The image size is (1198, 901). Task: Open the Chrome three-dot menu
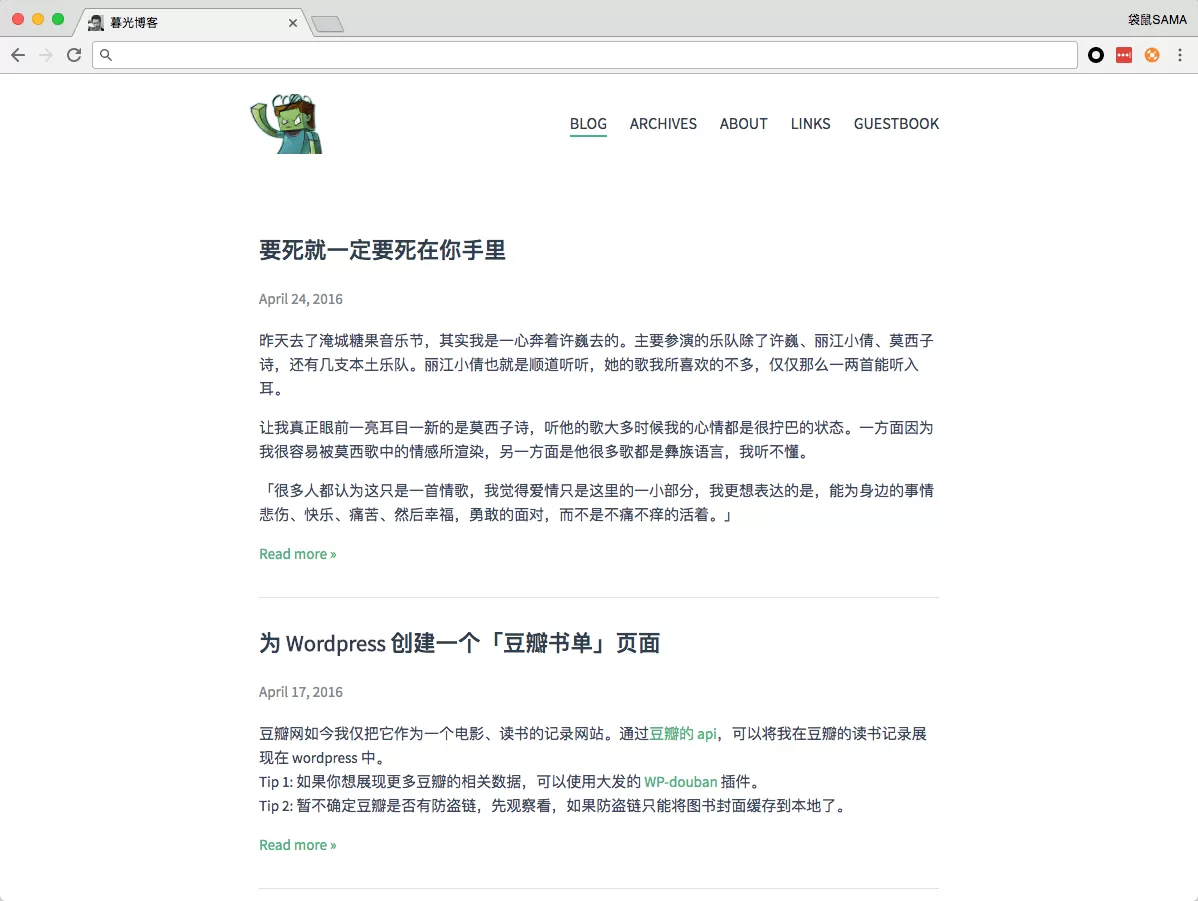pyautogui.click(x=1180, y=55)
